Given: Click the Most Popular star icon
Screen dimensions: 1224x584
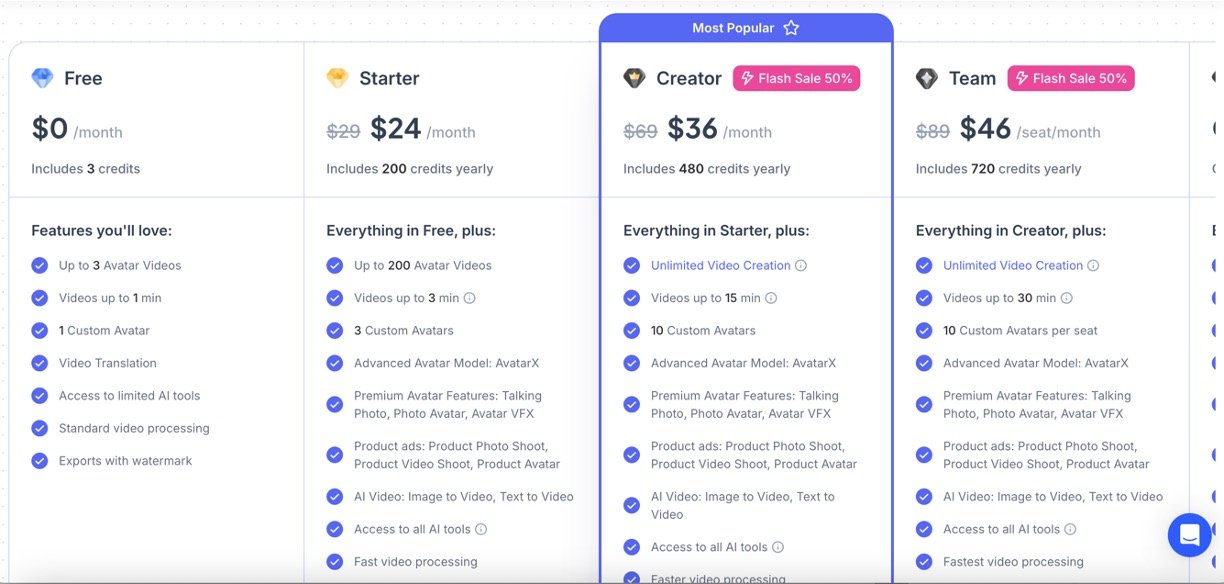Looking at the screenshot, I should click(x=791, y=28).
